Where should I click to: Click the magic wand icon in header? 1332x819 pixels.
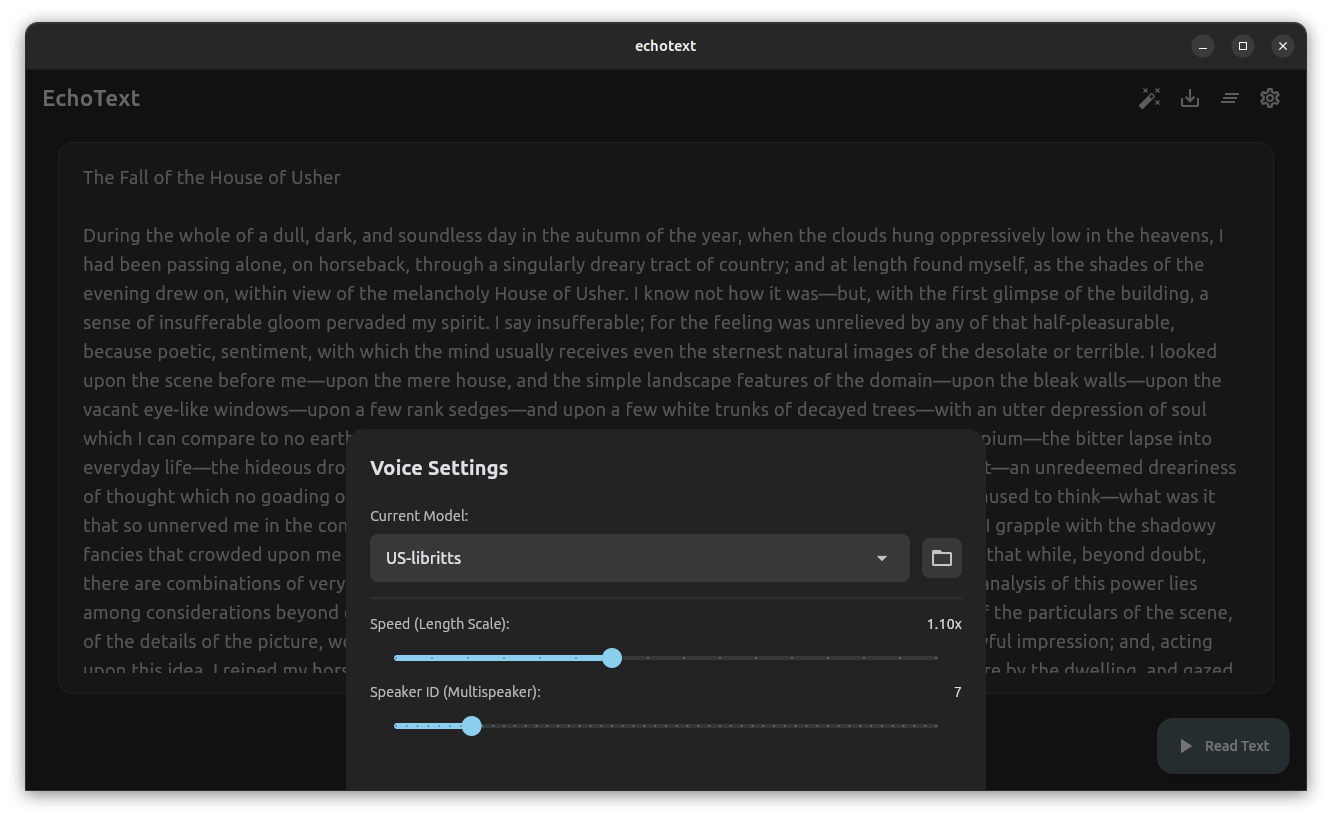click(x=1150, y=98)
